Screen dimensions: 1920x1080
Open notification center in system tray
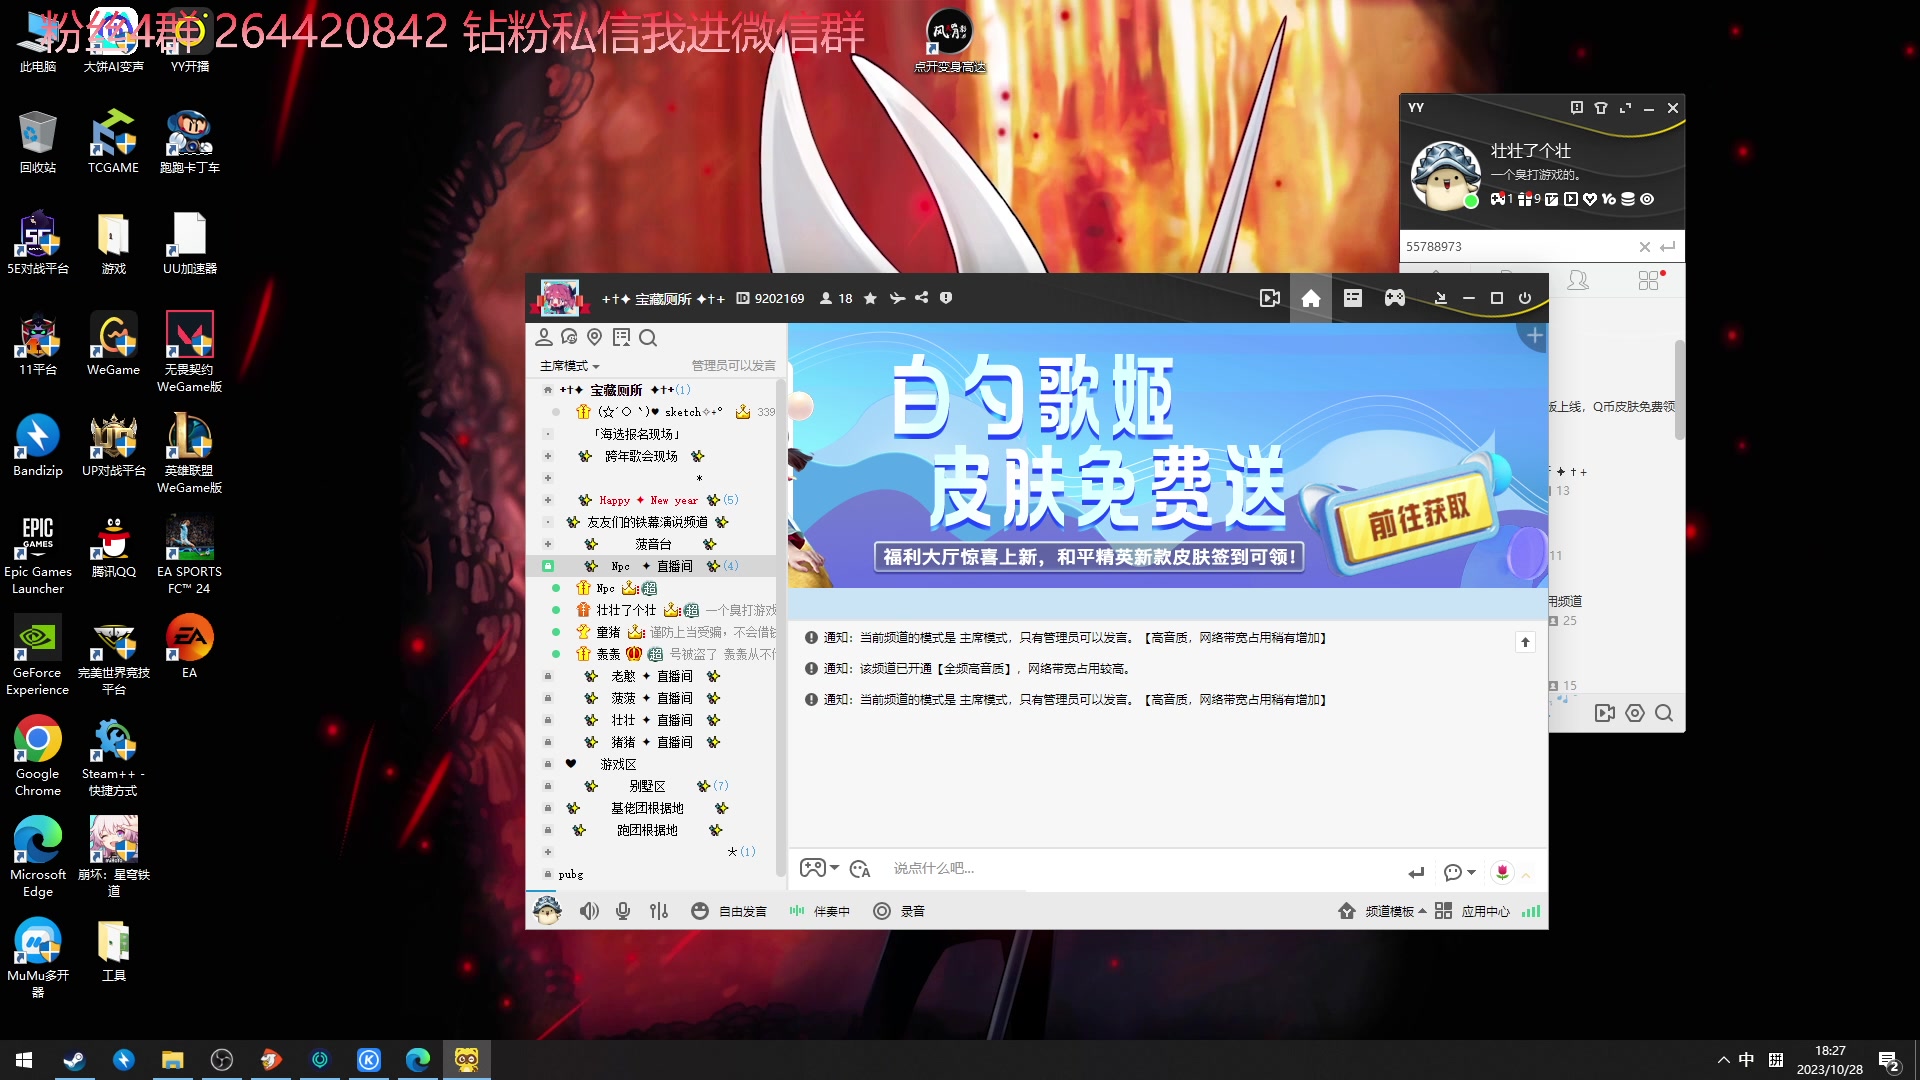[x=1889, y=1061]
